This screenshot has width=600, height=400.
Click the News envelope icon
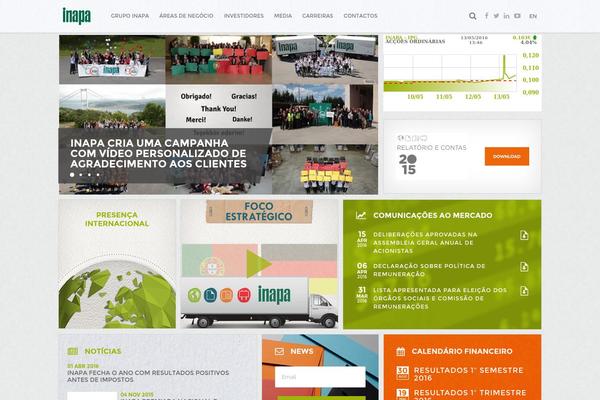[x=279, y=351]
